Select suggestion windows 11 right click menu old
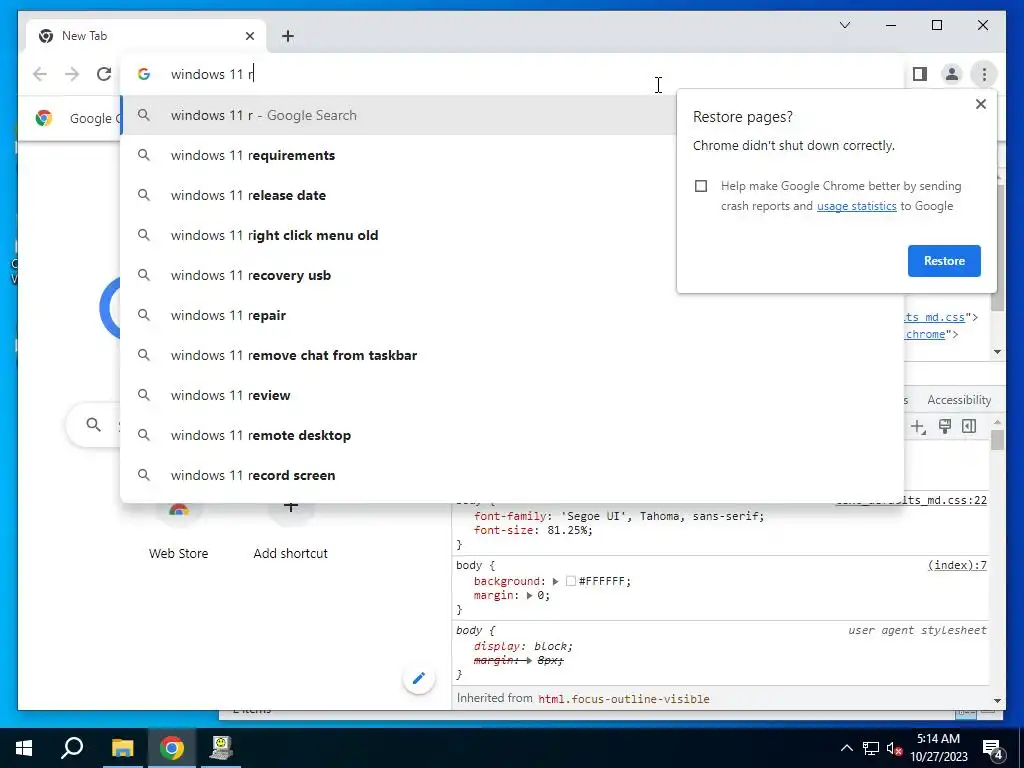1024x768 pixels. pos(398,235)
